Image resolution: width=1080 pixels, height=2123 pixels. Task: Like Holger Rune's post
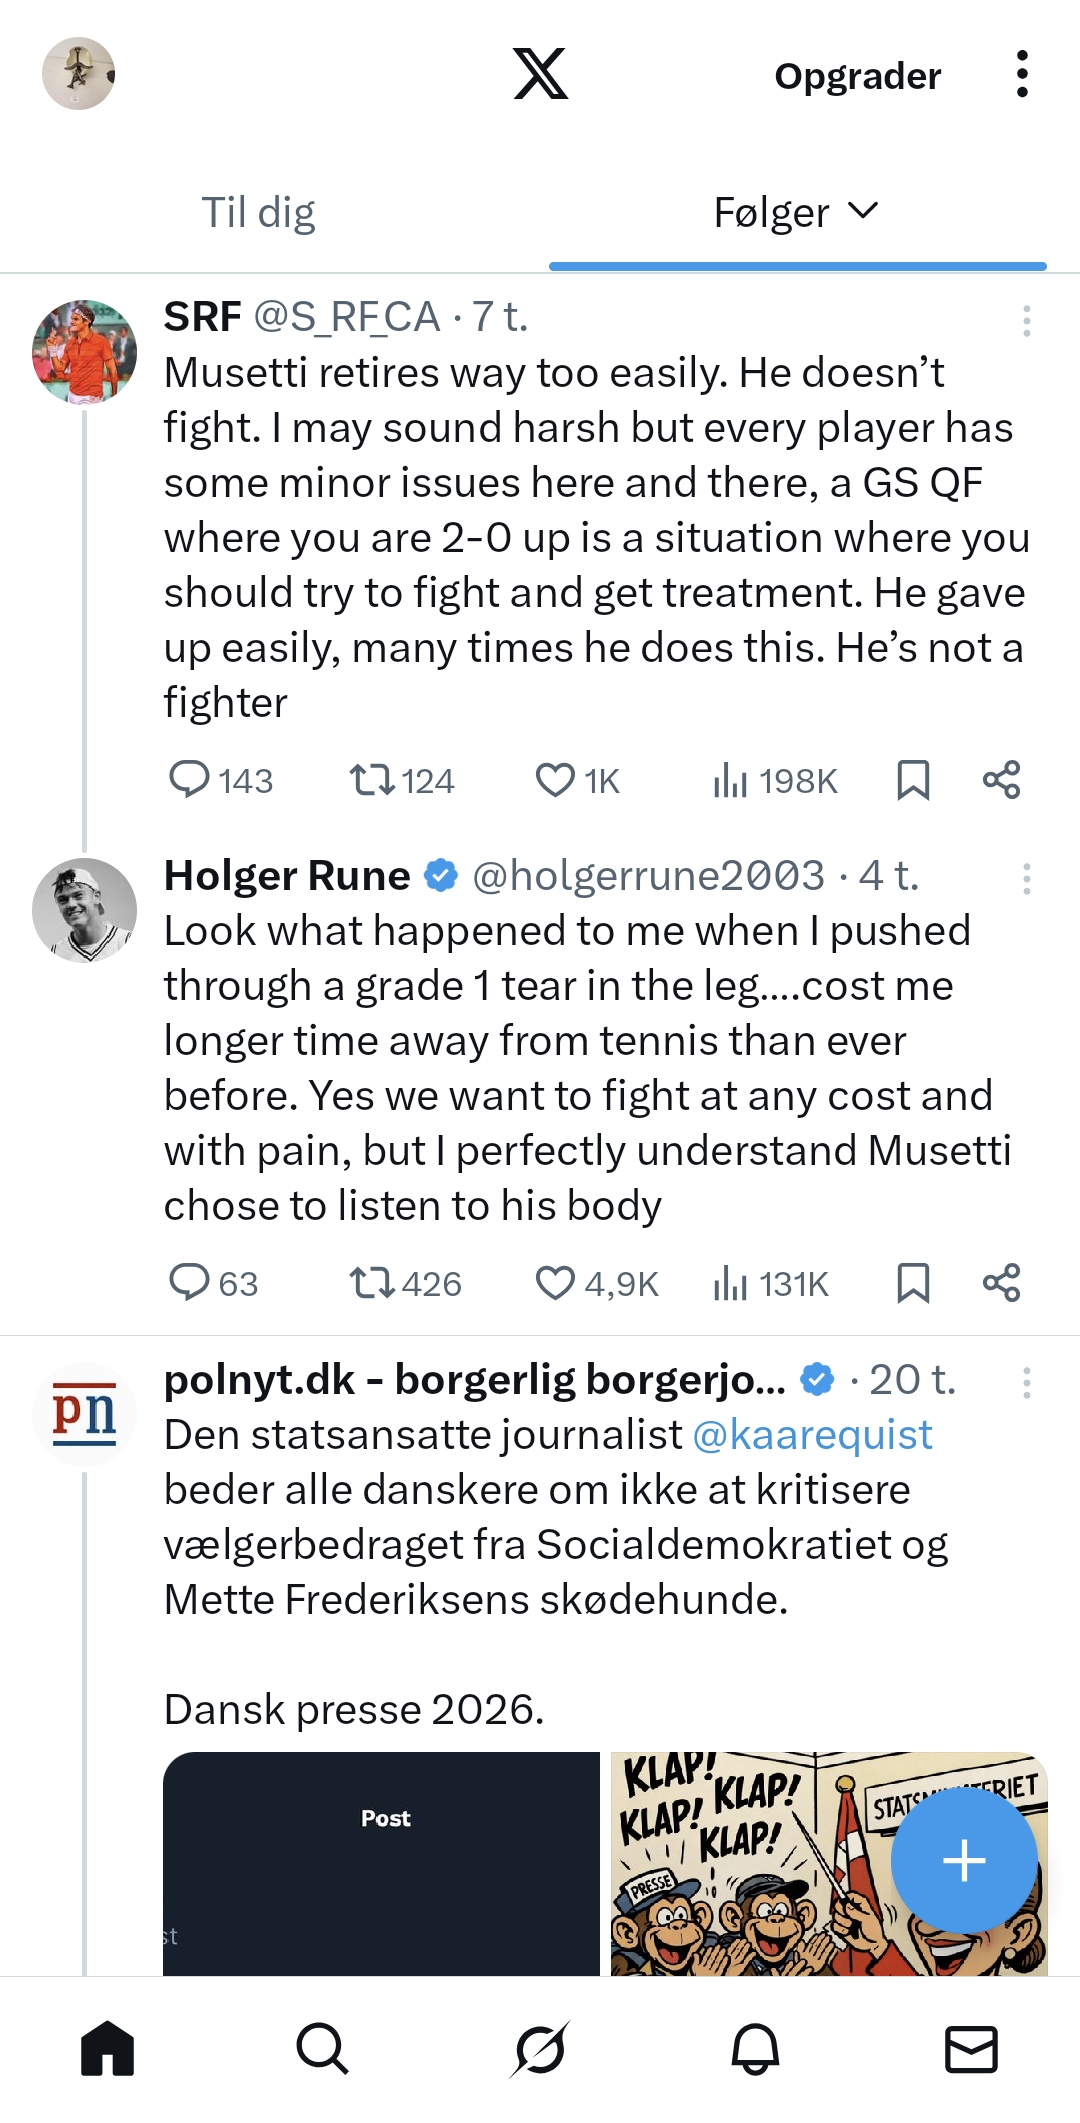coord(555,1283)
